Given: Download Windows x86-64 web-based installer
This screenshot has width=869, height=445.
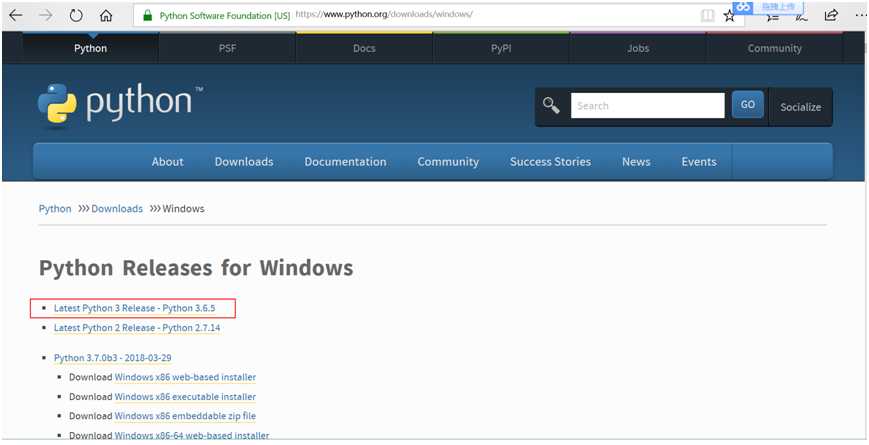Looking at the screenshot, I should [192, 436].
